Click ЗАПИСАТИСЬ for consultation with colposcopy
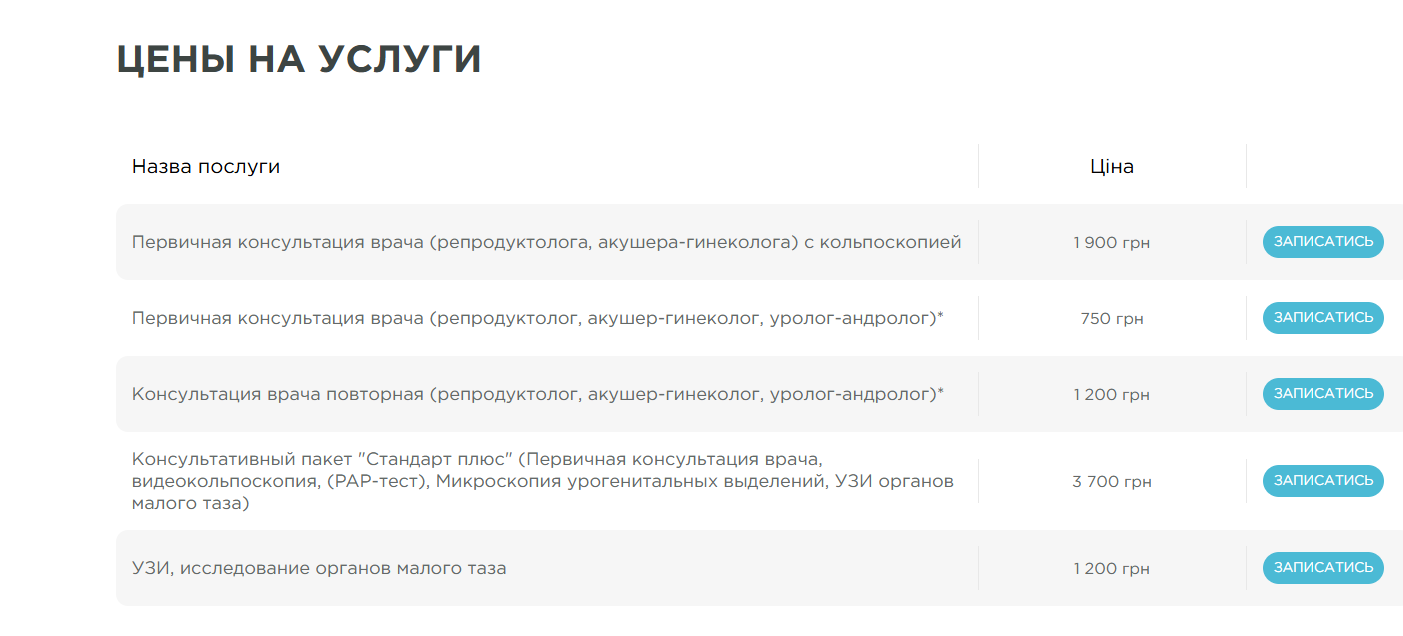Image resolution: width=1403 pixels, height=636 pixels. pyautogui.click(x=1323, y=242)
